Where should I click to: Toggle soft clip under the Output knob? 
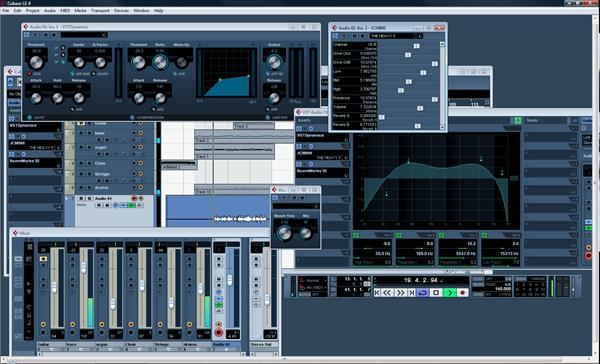[268, 73]
